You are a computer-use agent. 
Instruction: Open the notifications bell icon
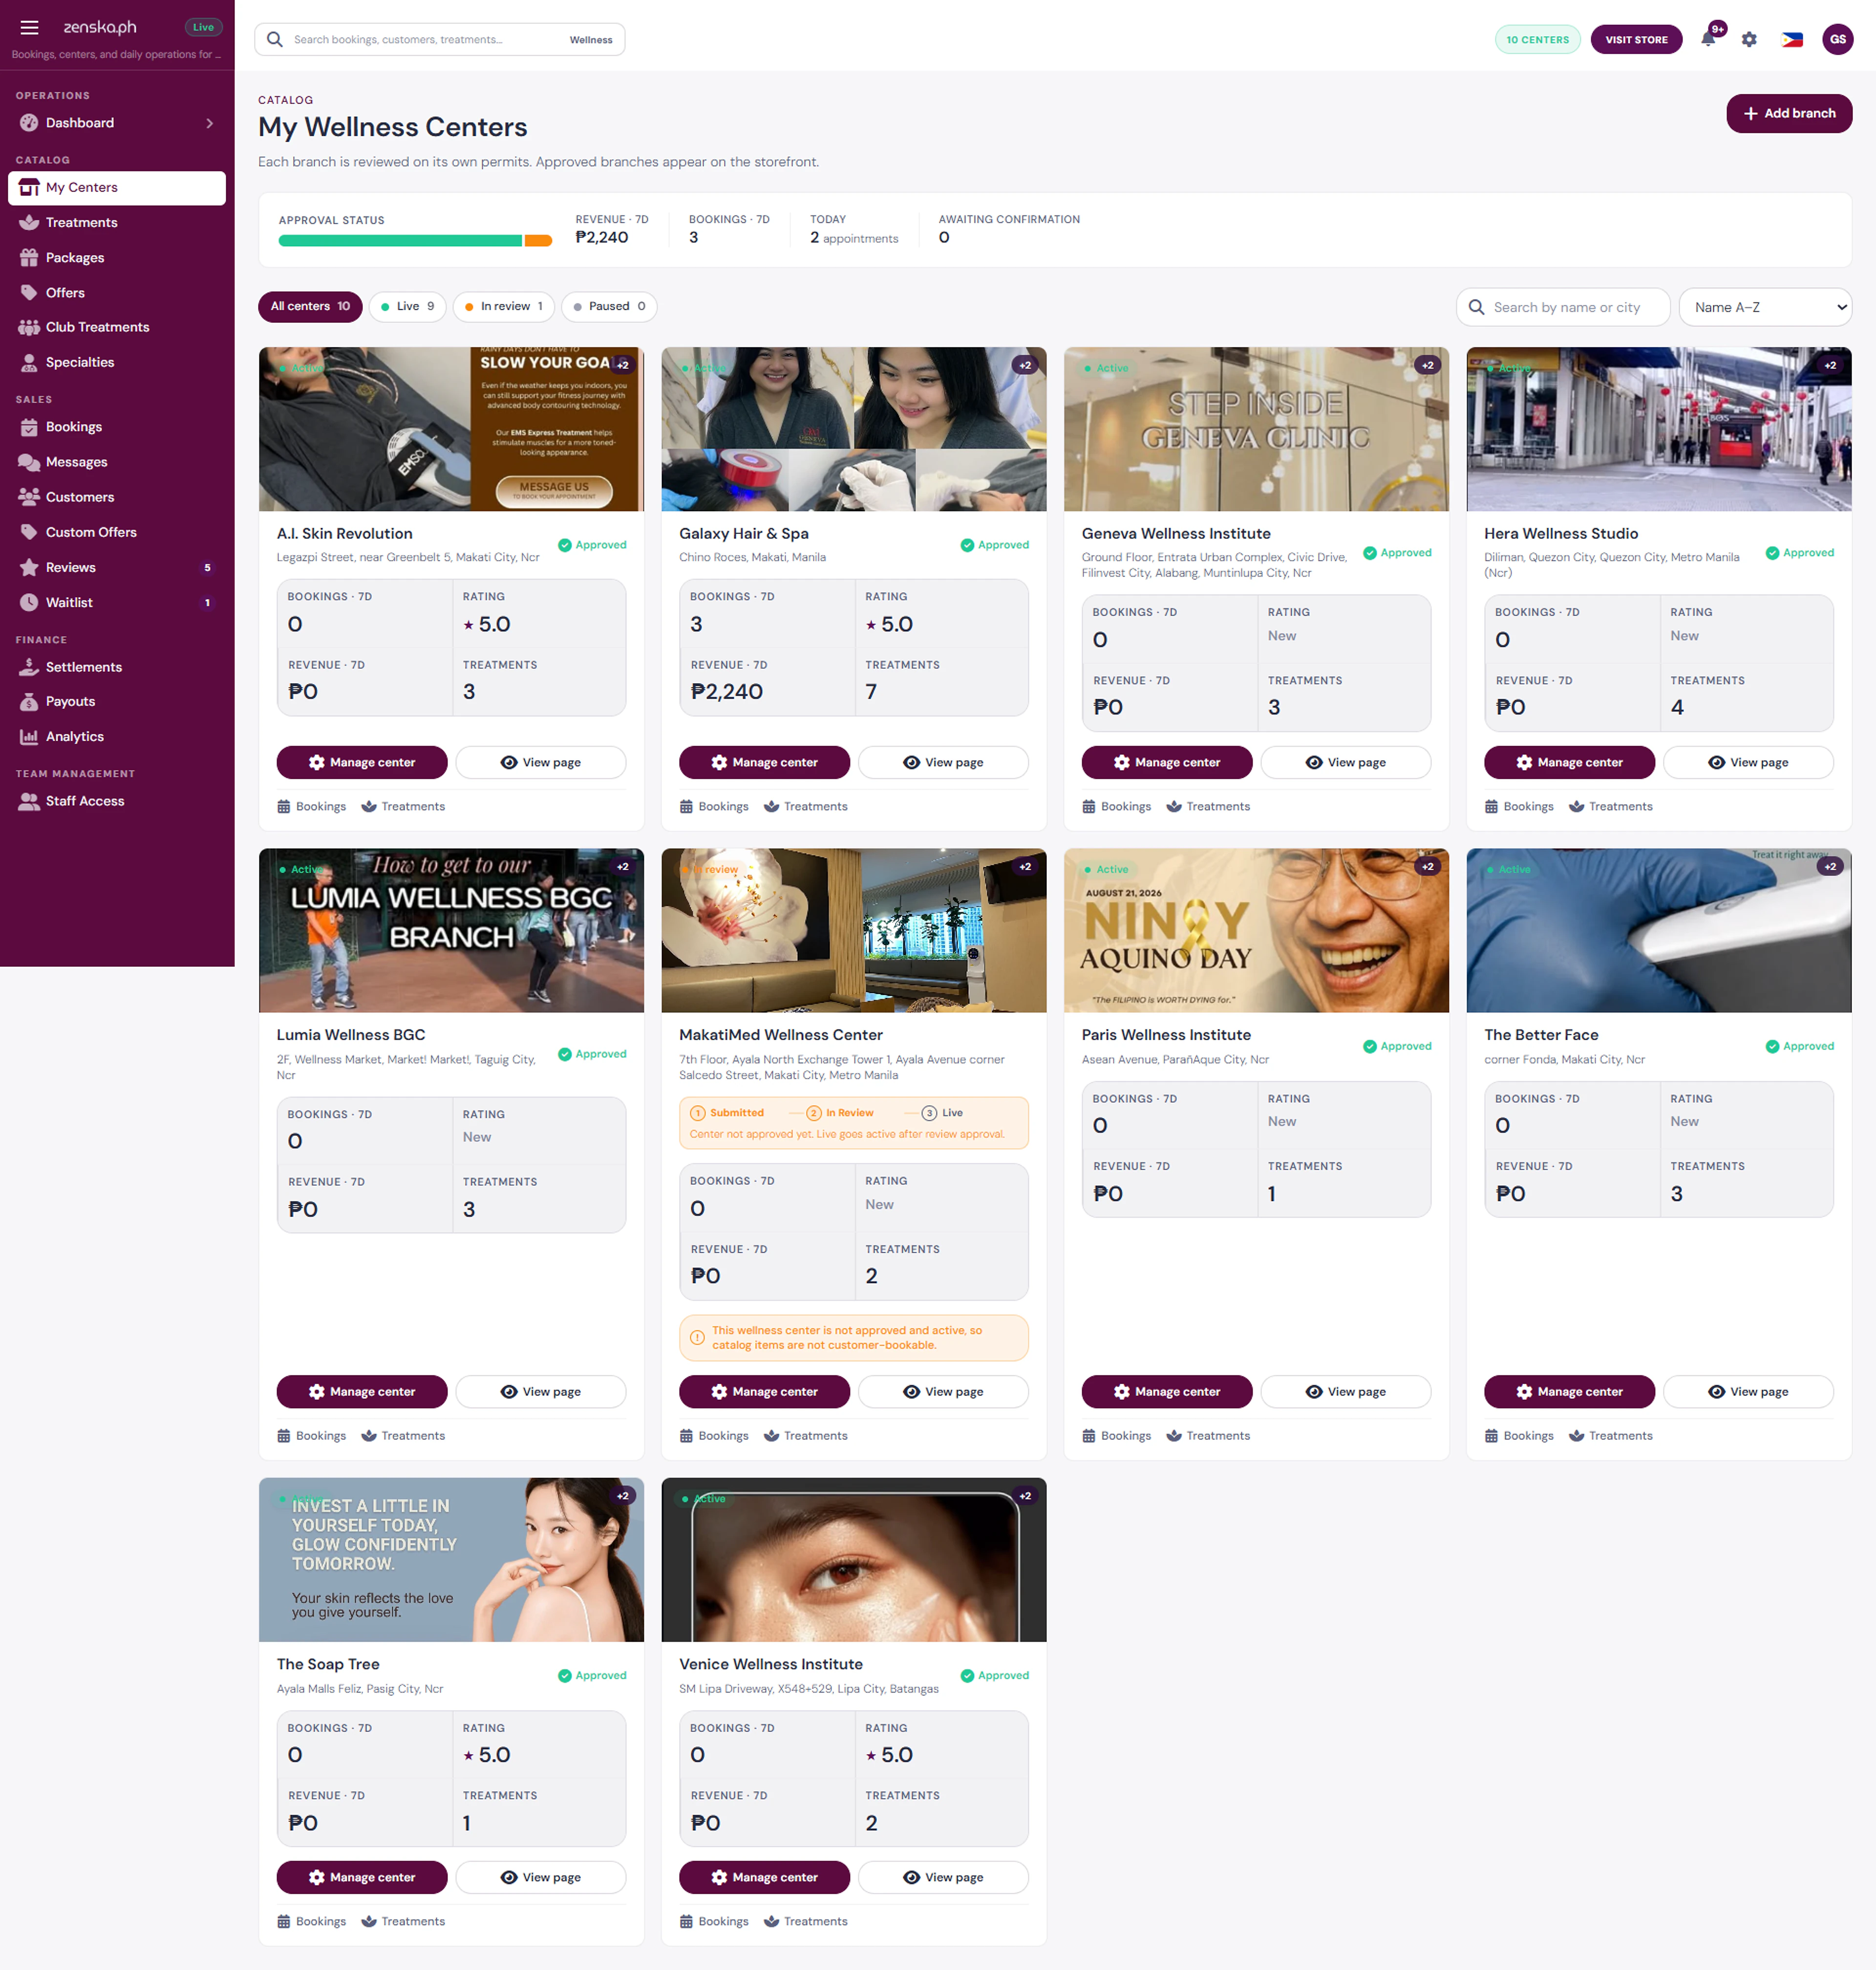[1708, 40]
